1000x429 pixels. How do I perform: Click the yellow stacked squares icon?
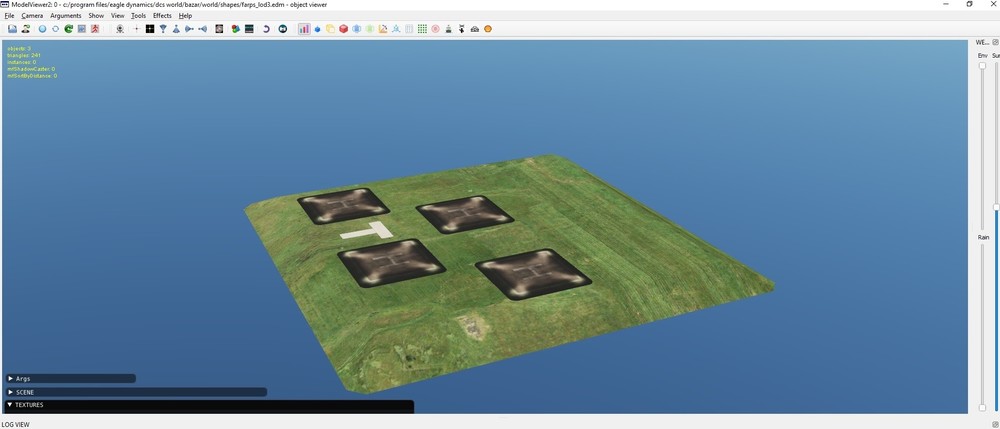(x=330, y=29)
